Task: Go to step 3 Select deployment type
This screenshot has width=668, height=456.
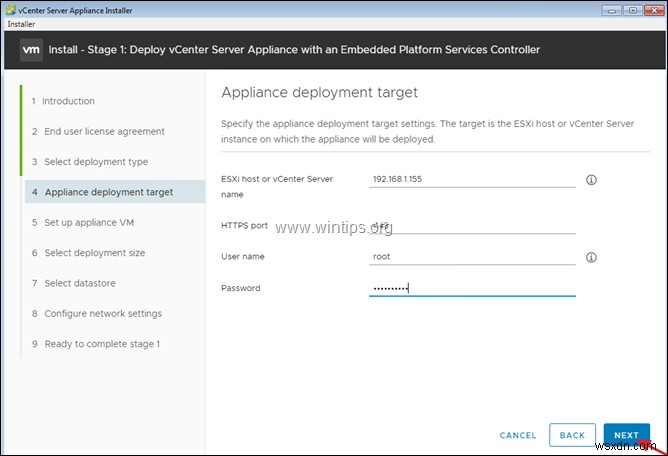Action: [90, 162]
